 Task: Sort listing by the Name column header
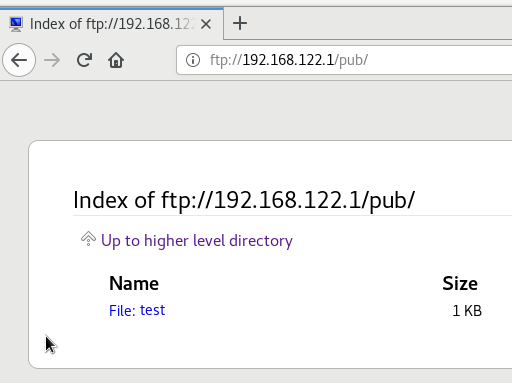tap(134, 283)
